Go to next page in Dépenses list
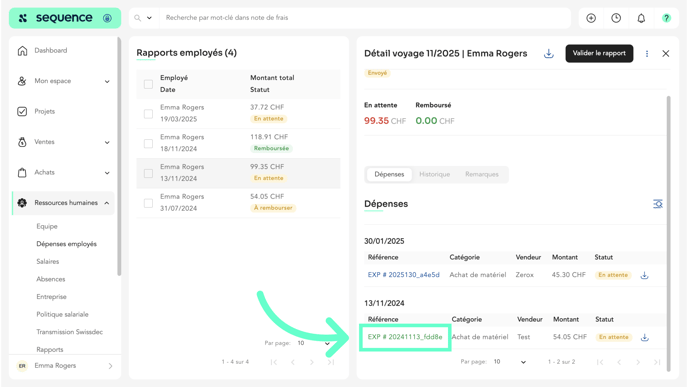 pyautogui.click(x=638, y=362)
